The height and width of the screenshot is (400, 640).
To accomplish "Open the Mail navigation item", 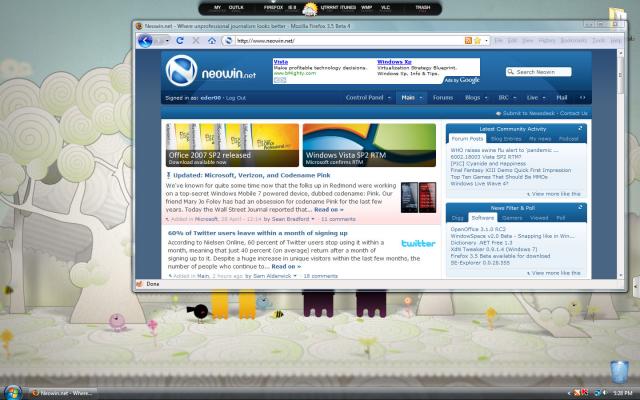I will [562, 98].
